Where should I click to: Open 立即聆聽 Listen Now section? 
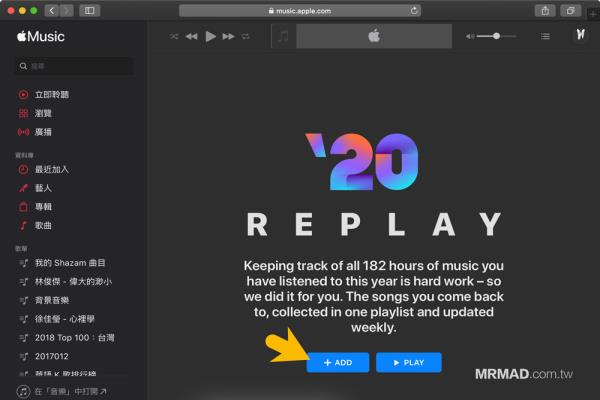pyautogui.click(x=44, y=95)
